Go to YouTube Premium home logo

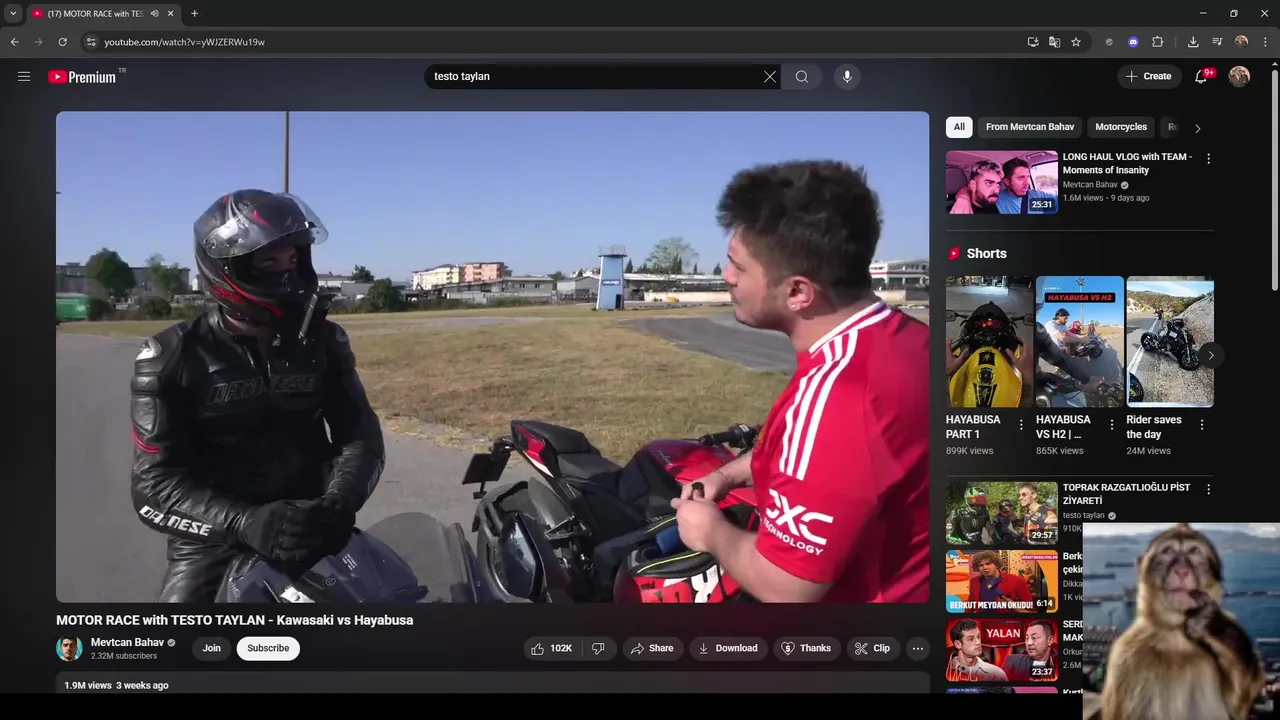pos(82,77)
